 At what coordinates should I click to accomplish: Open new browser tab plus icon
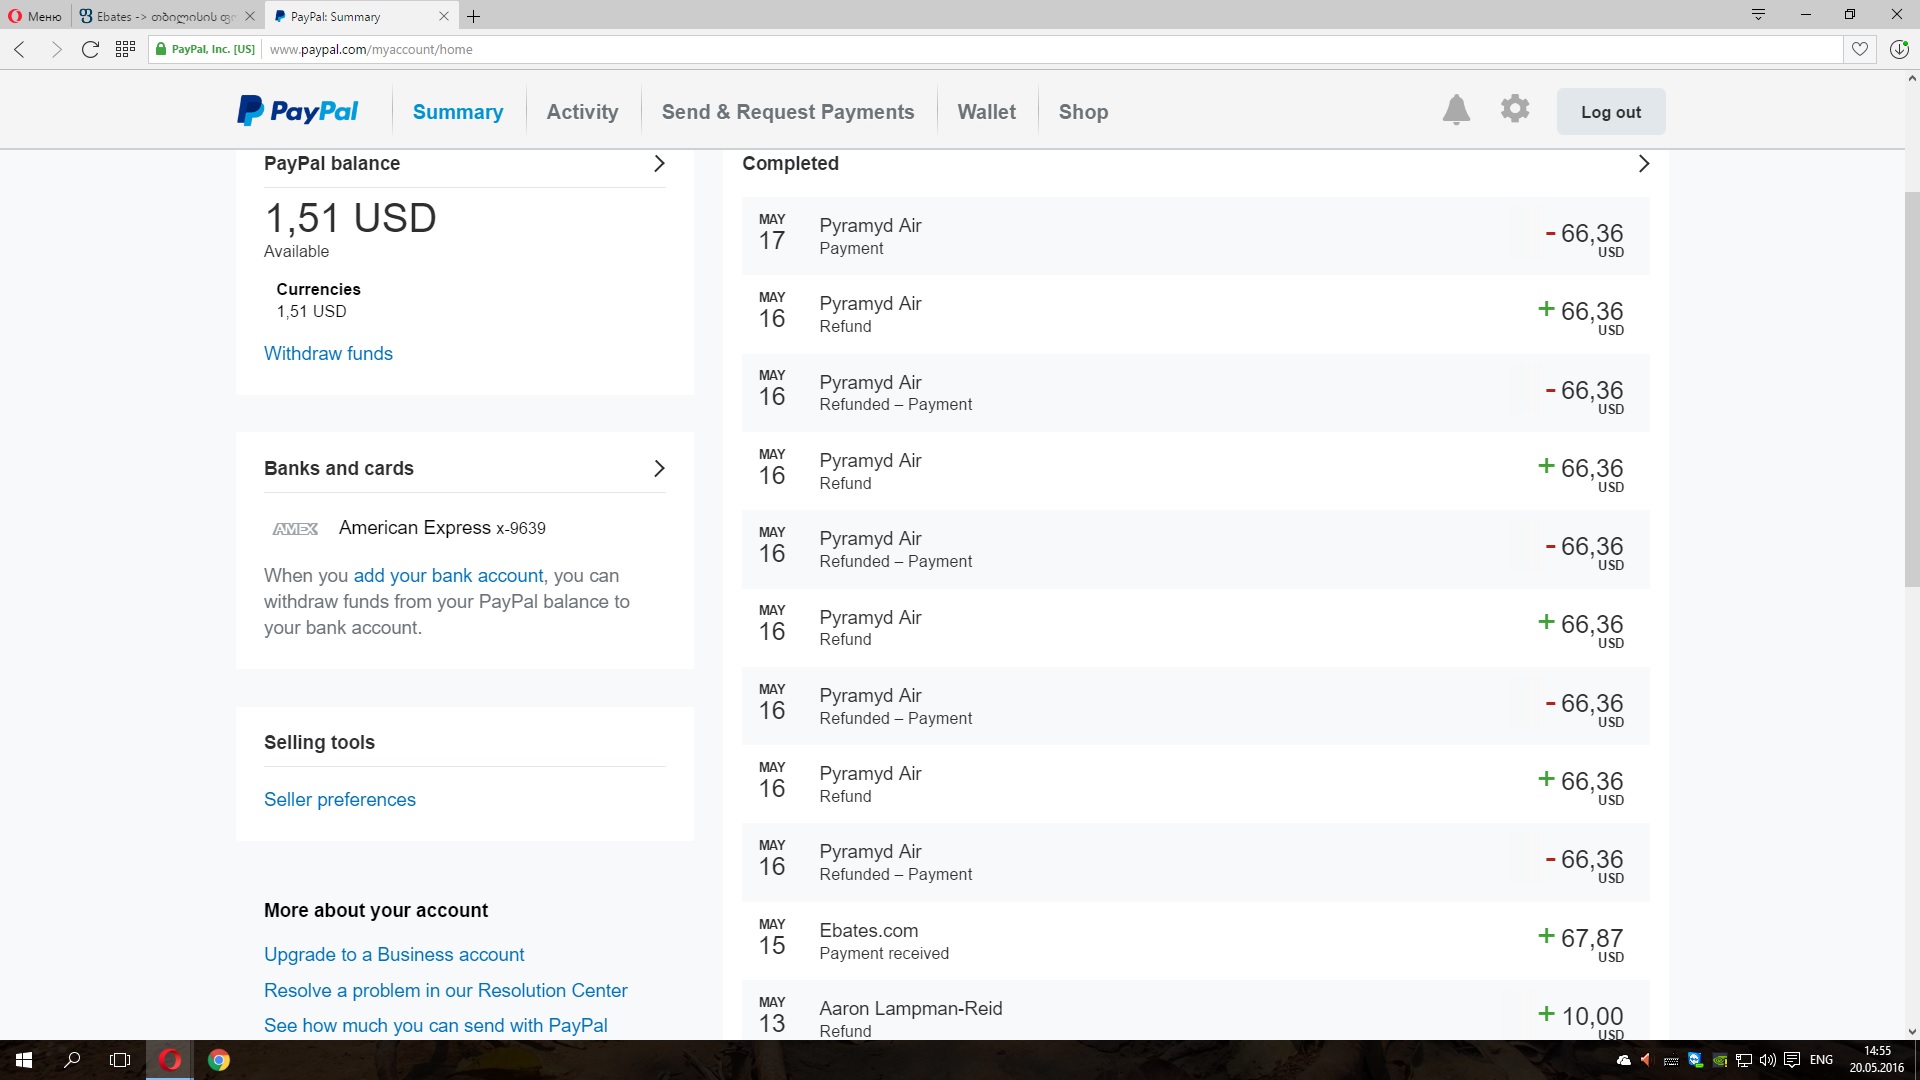click(x=474, y=16)
